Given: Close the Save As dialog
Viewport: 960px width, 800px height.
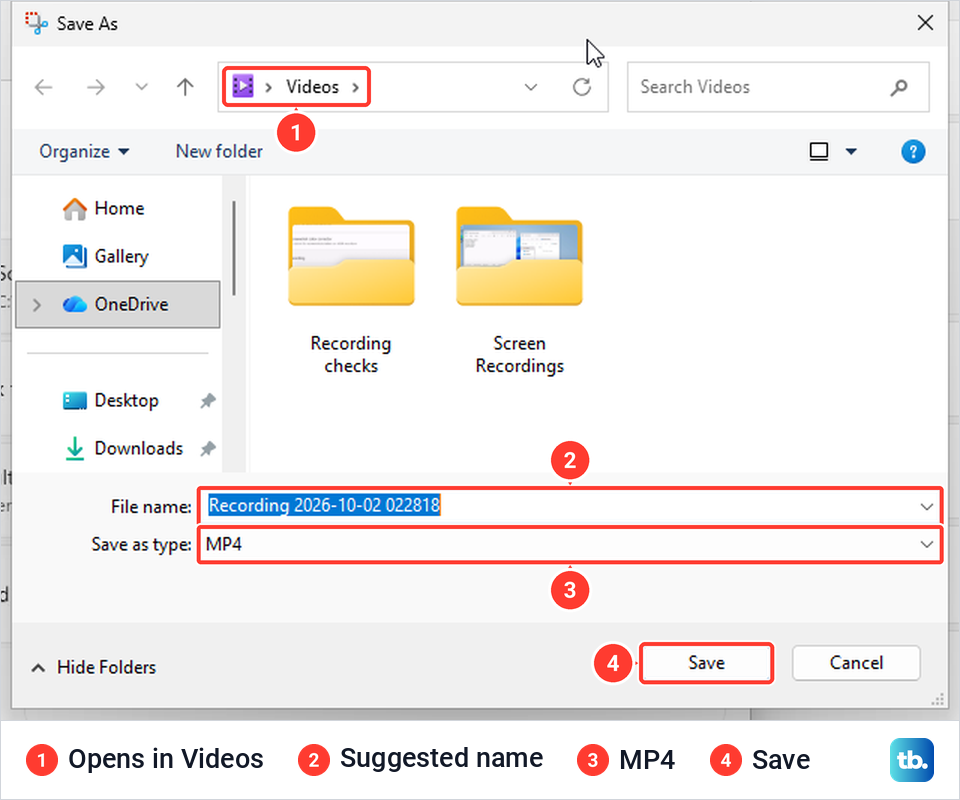Looking at the screenshot, I should tap(925, 23).
